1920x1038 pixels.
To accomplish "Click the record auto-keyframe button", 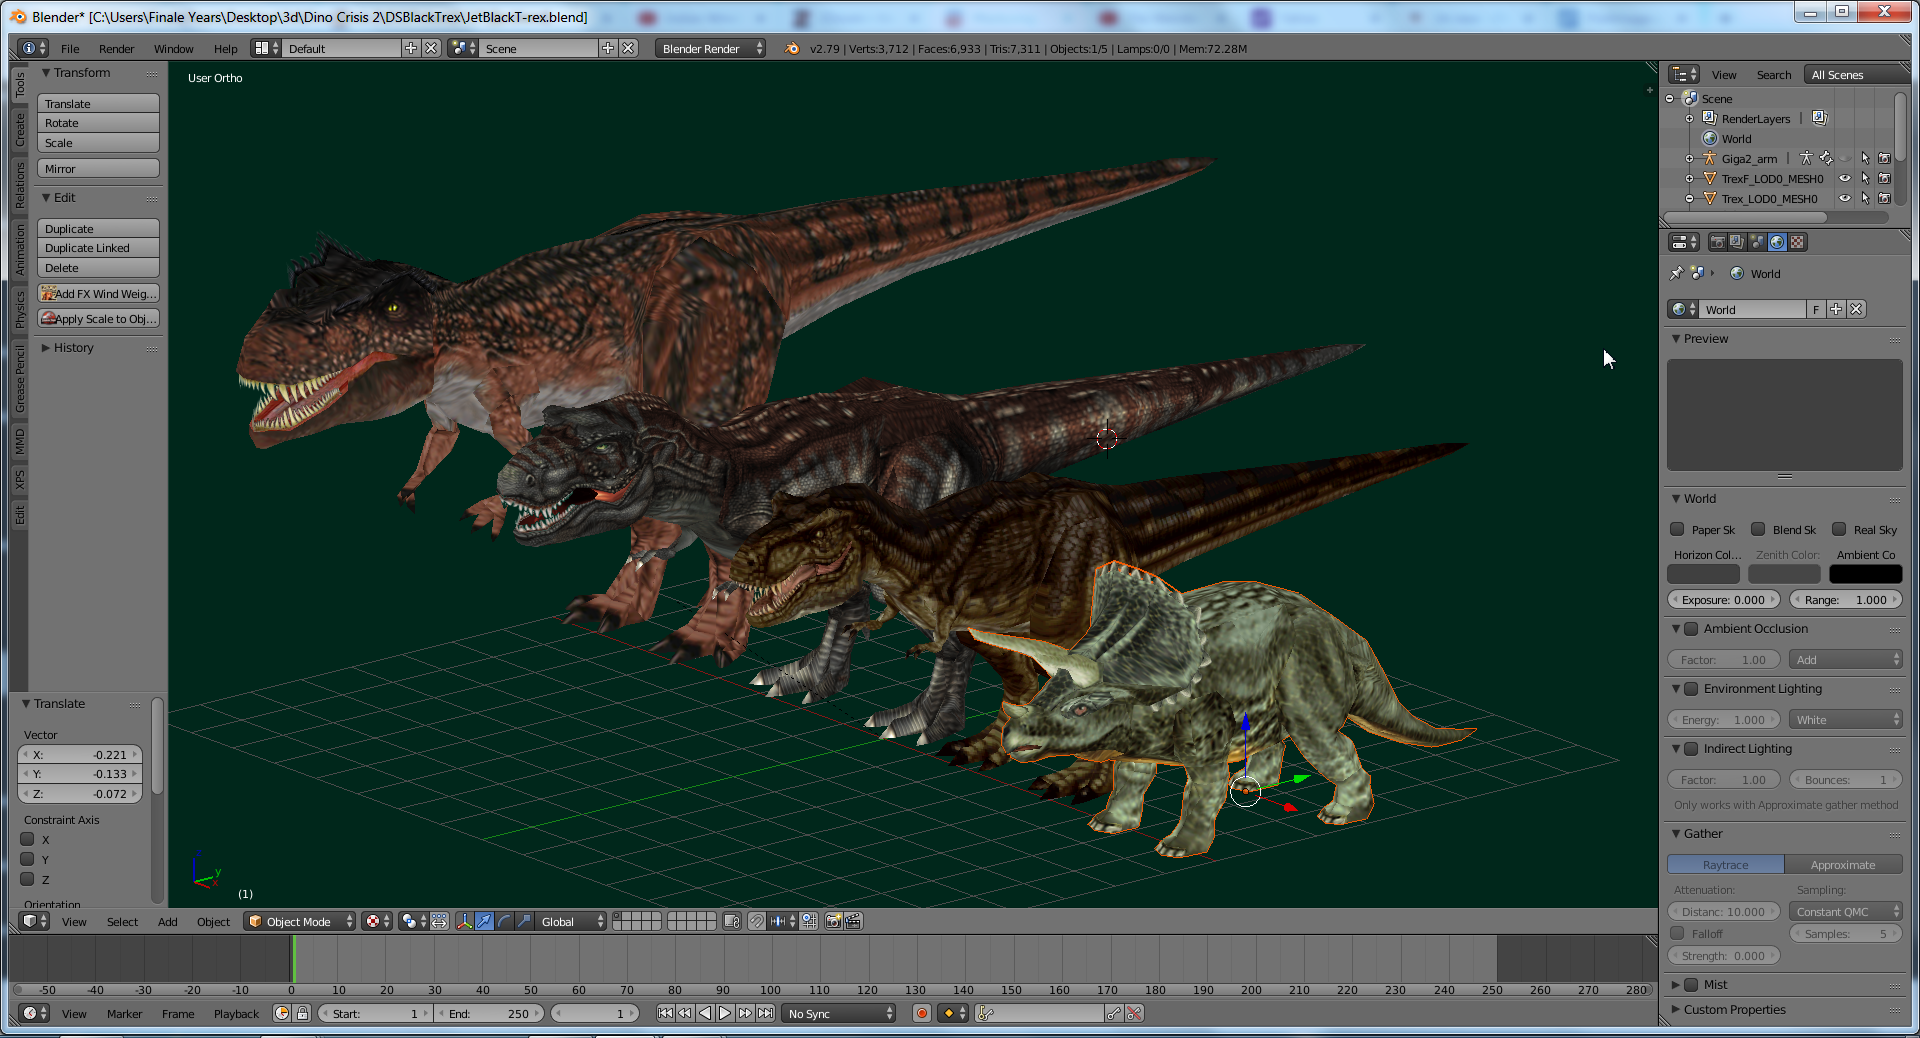I will pos(922,1013).
